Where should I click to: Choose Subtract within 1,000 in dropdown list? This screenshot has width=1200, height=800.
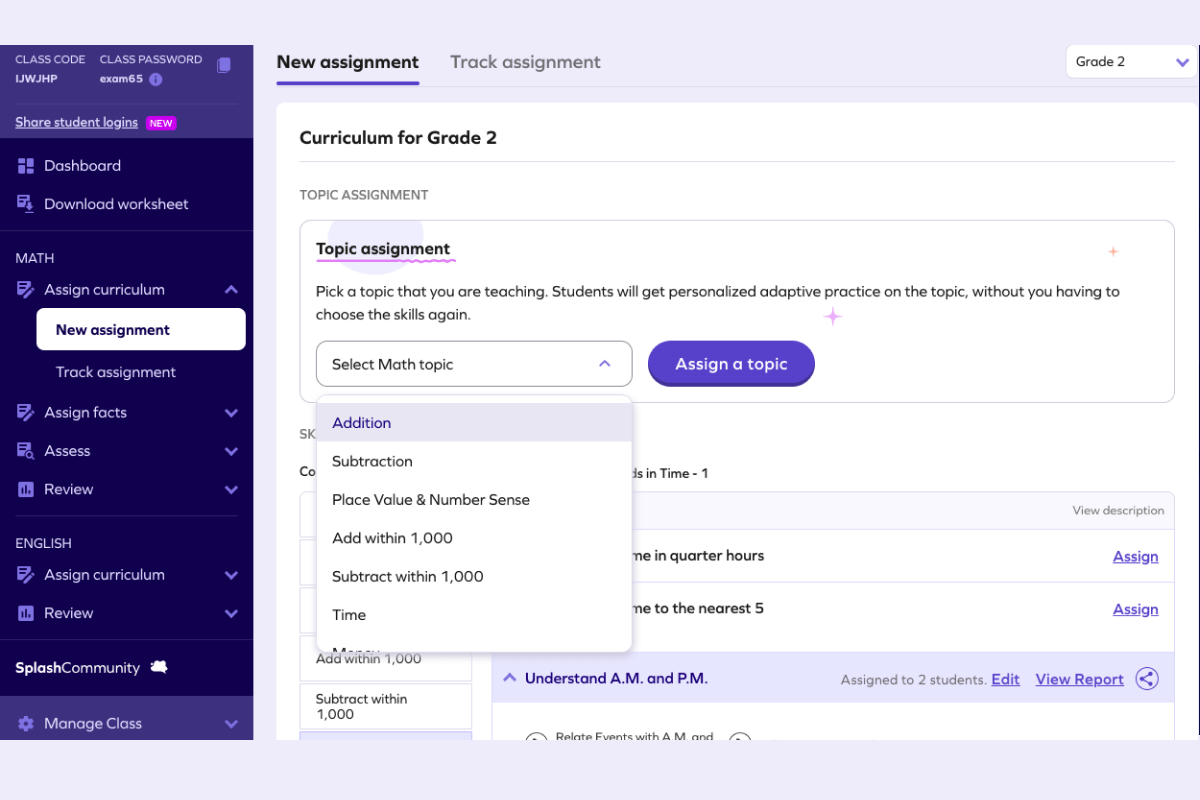tap(474, 576)
